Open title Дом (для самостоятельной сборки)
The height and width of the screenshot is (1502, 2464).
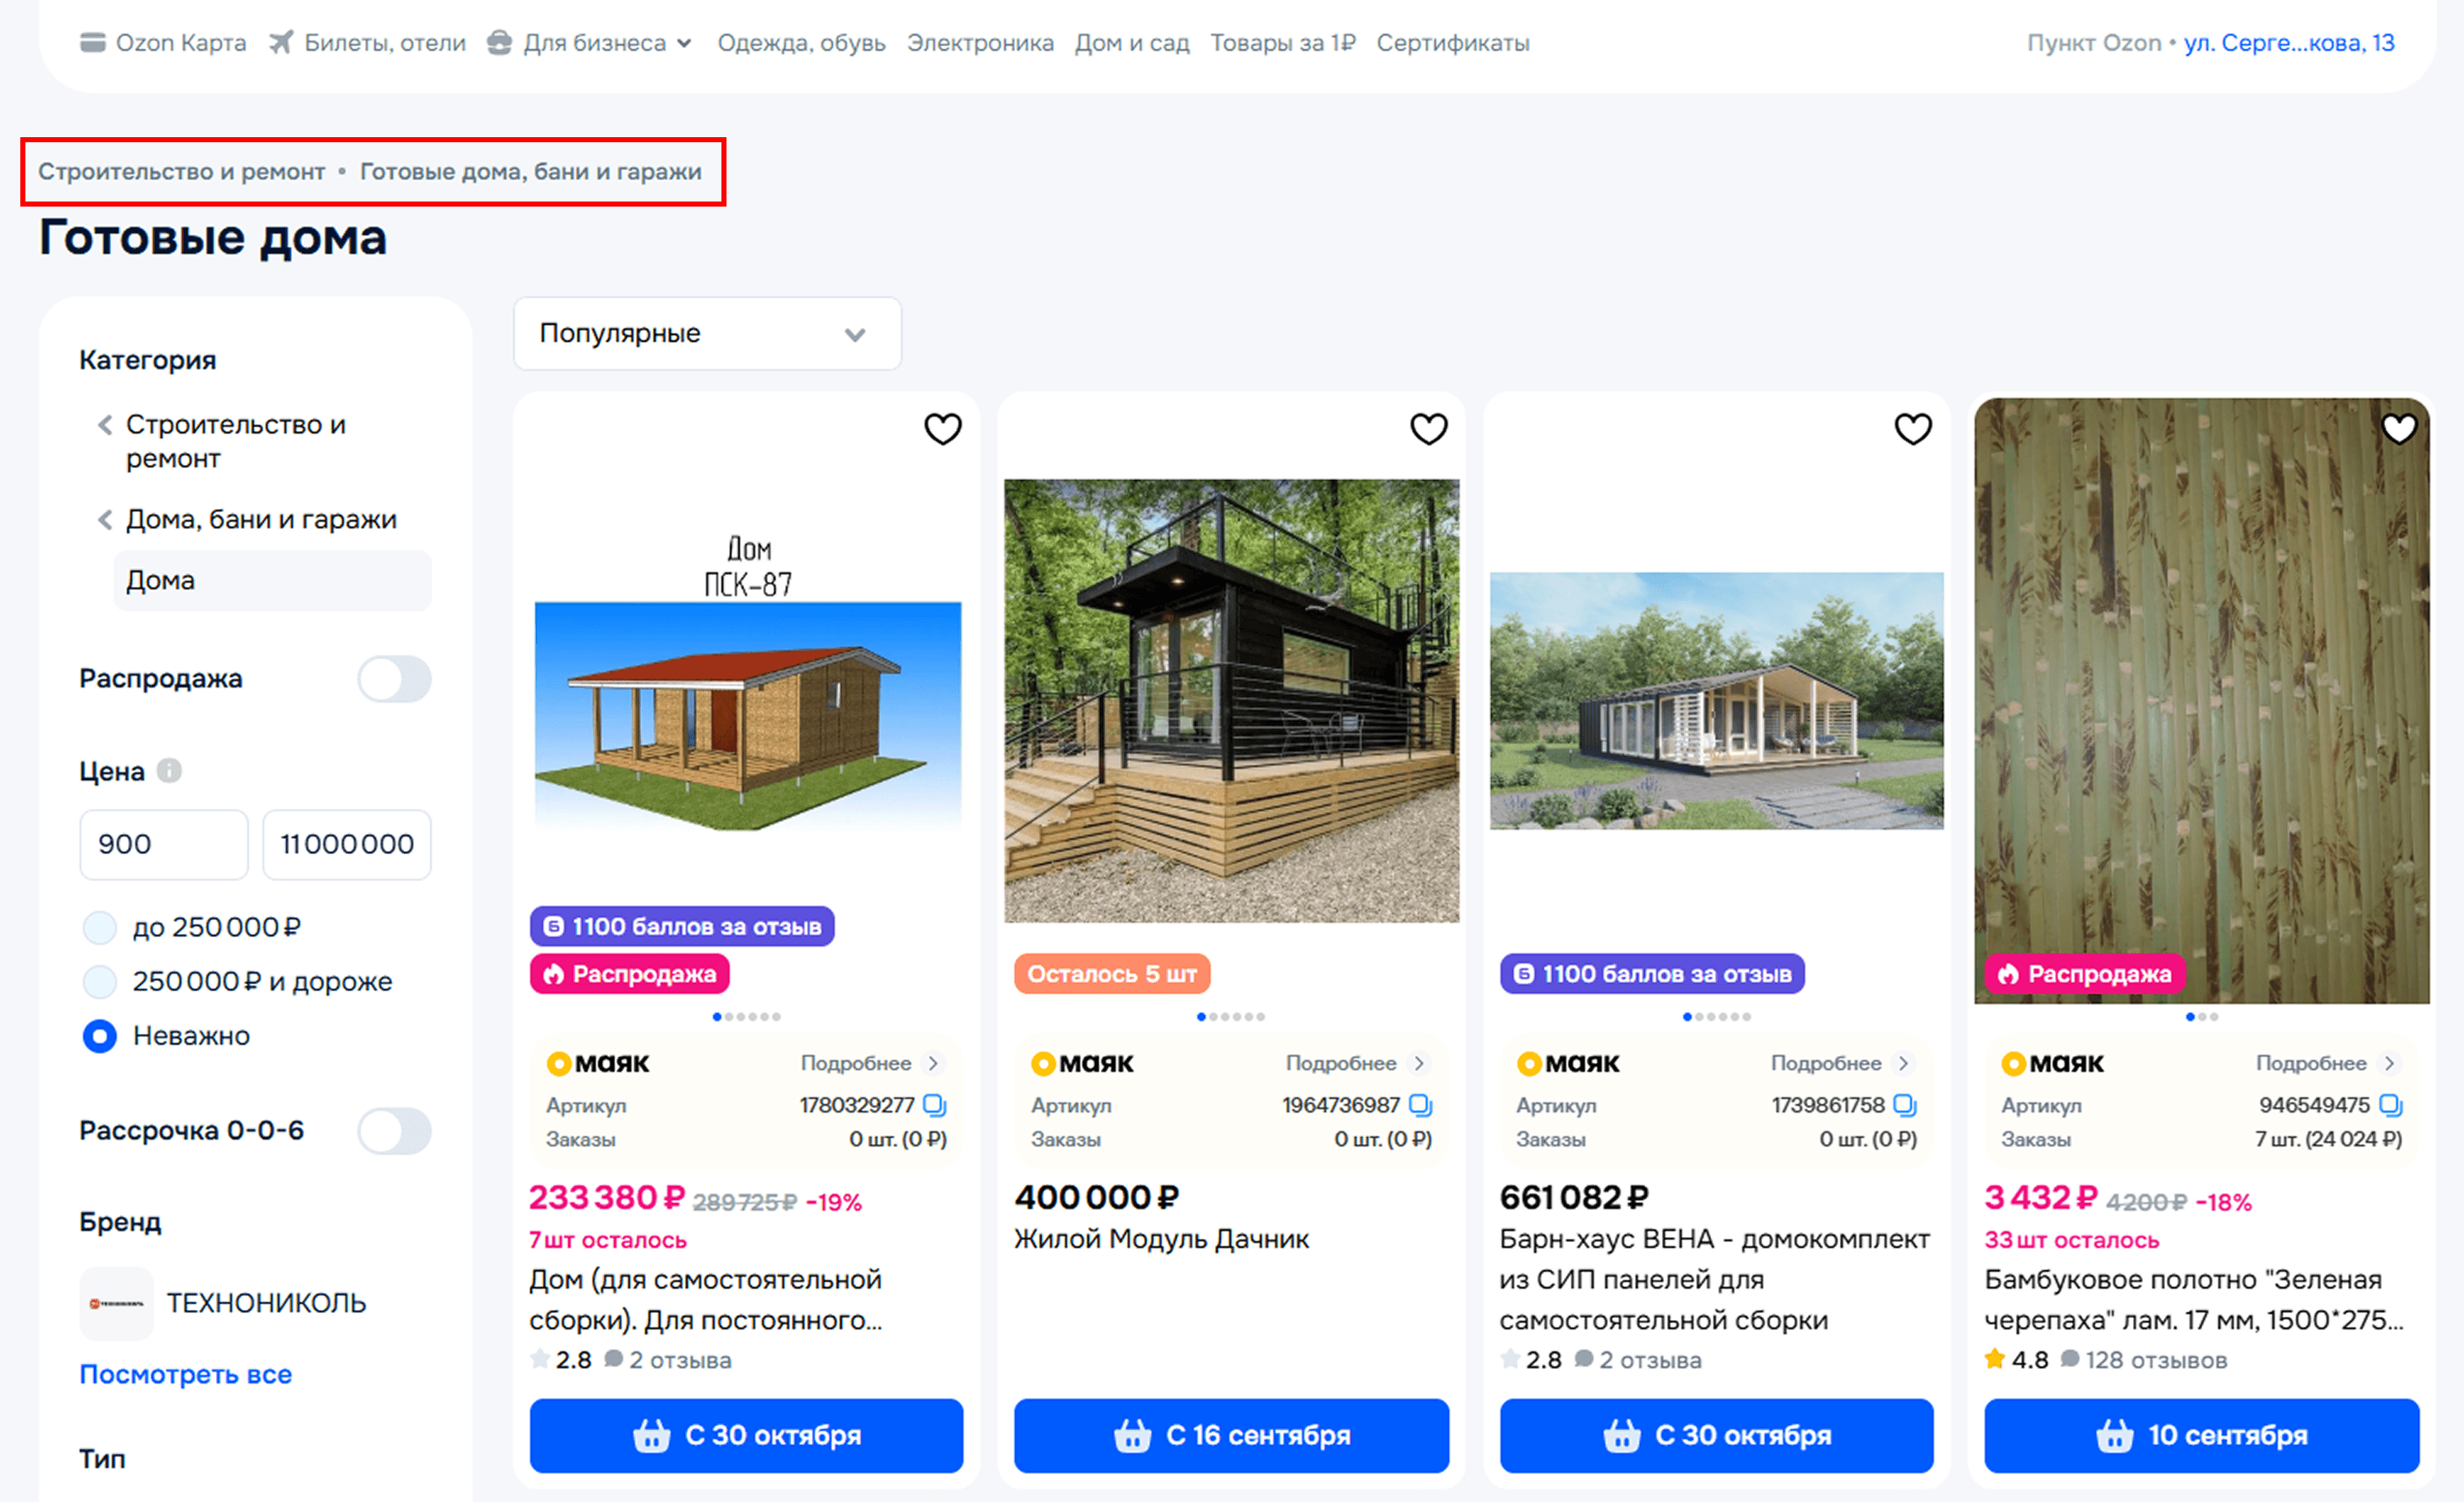[x=706, y=1300]
